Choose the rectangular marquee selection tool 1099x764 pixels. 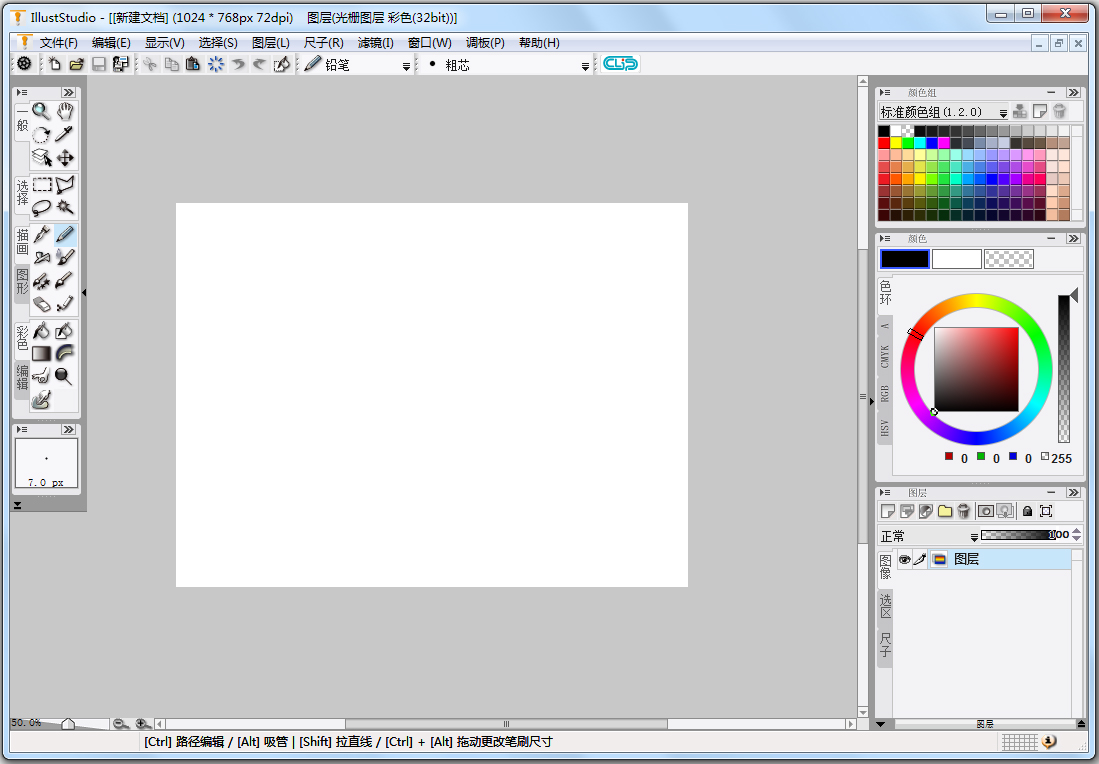pos(42,185)
